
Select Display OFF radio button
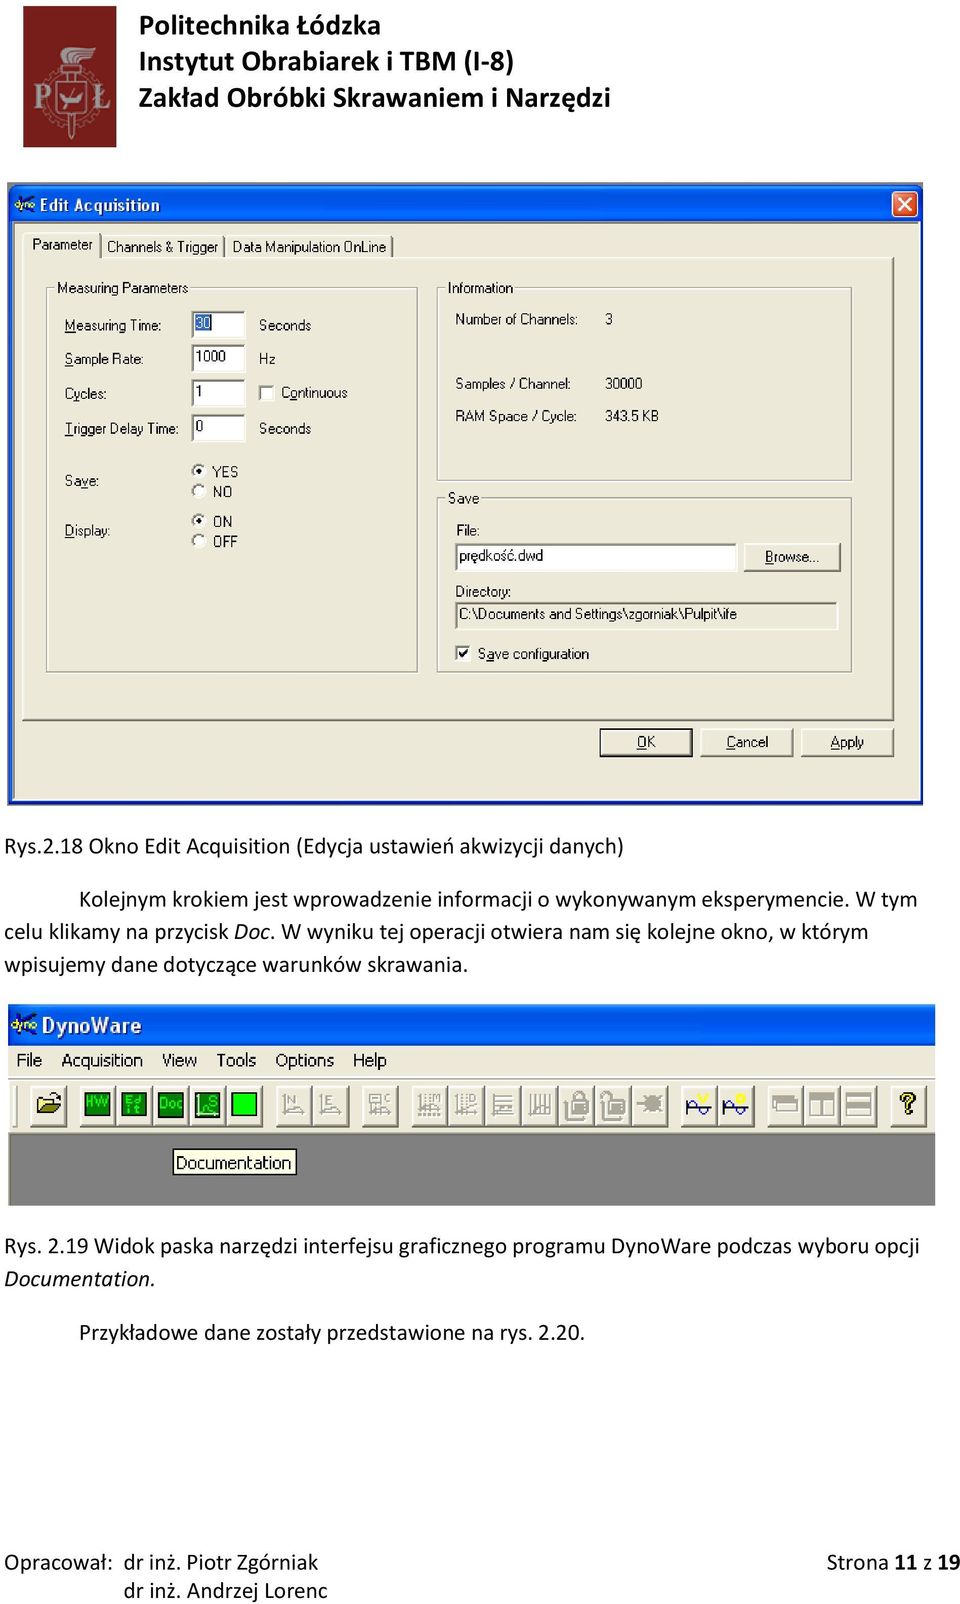tap(198, 541)
